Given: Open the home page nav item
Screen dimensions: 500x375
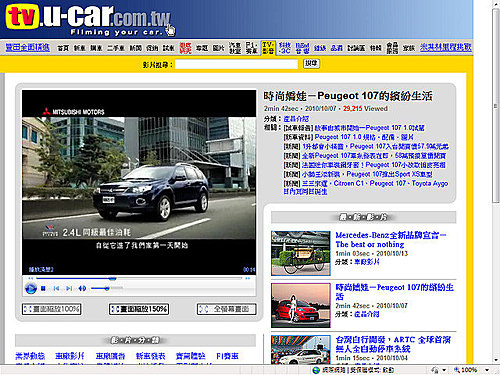Looking at the screenshot, I should point(63,48).
